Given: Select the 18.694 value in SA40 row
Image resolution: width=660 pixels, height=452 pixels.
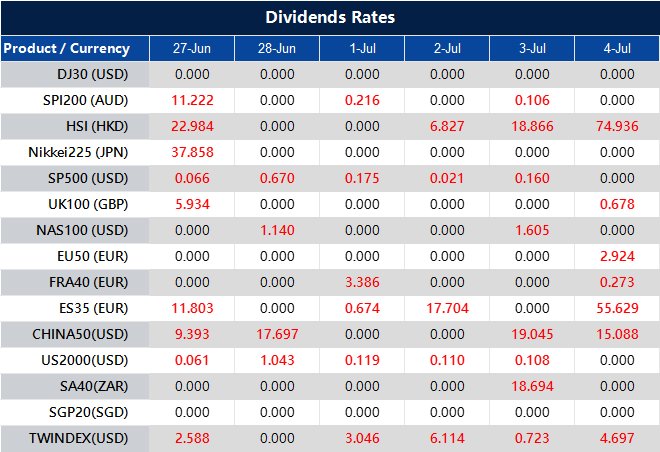Looking at the screenshot, I should [531, 386].
